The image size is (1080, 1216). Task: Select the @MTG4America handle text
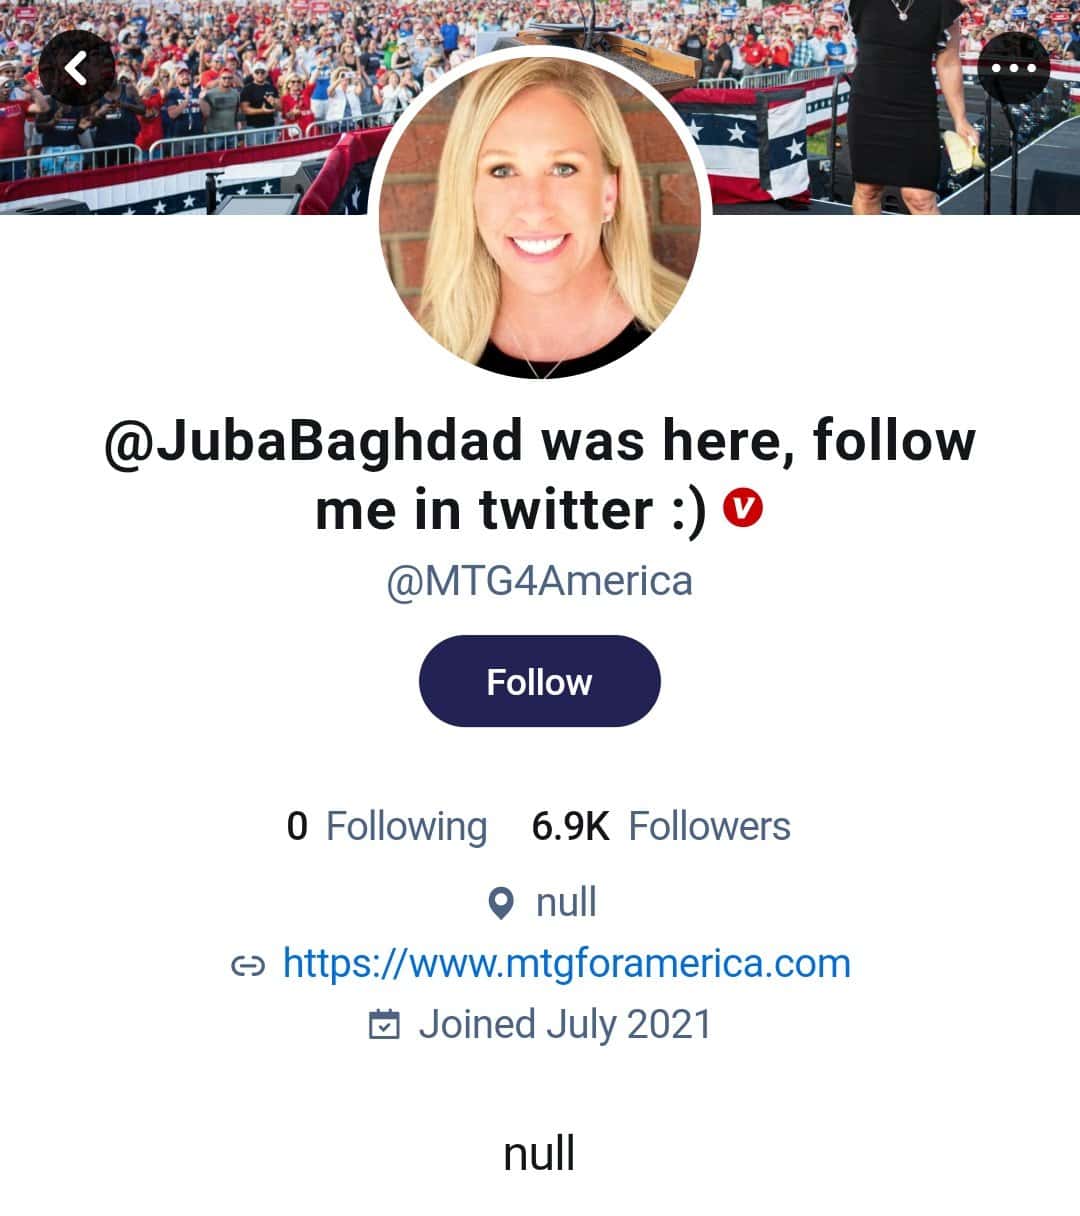[540, 581]
